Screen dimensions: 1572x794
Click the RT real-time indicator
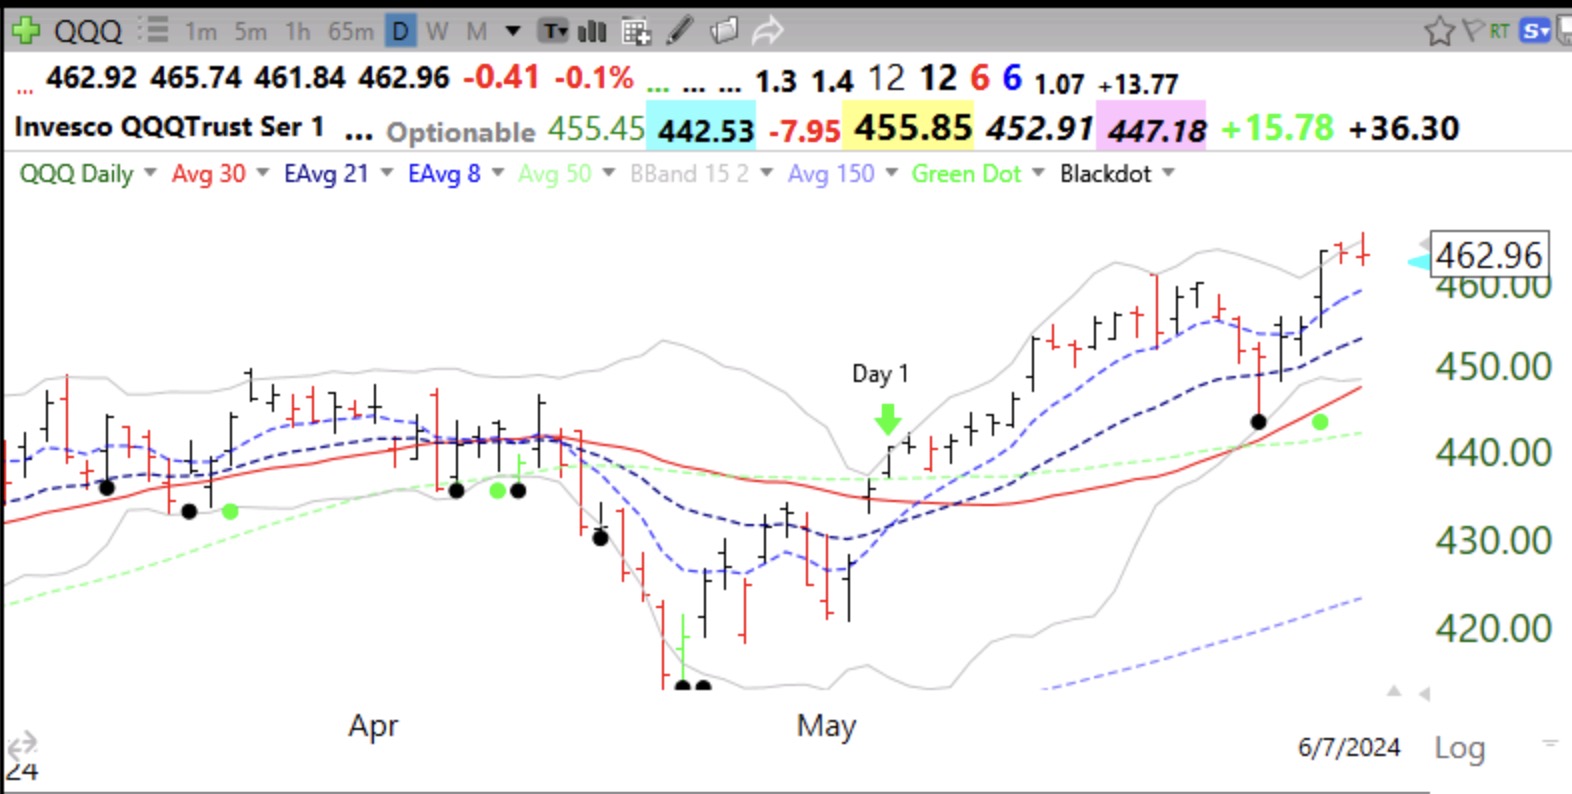coord(1499,31)
